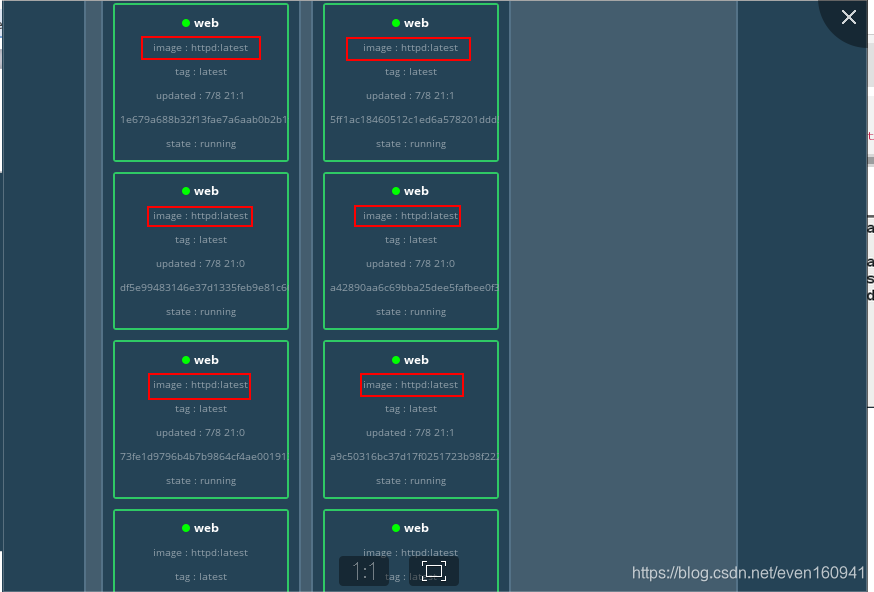Click 'tag : latest' in the 1e679a688b32 card

click(x=201, y=72)
